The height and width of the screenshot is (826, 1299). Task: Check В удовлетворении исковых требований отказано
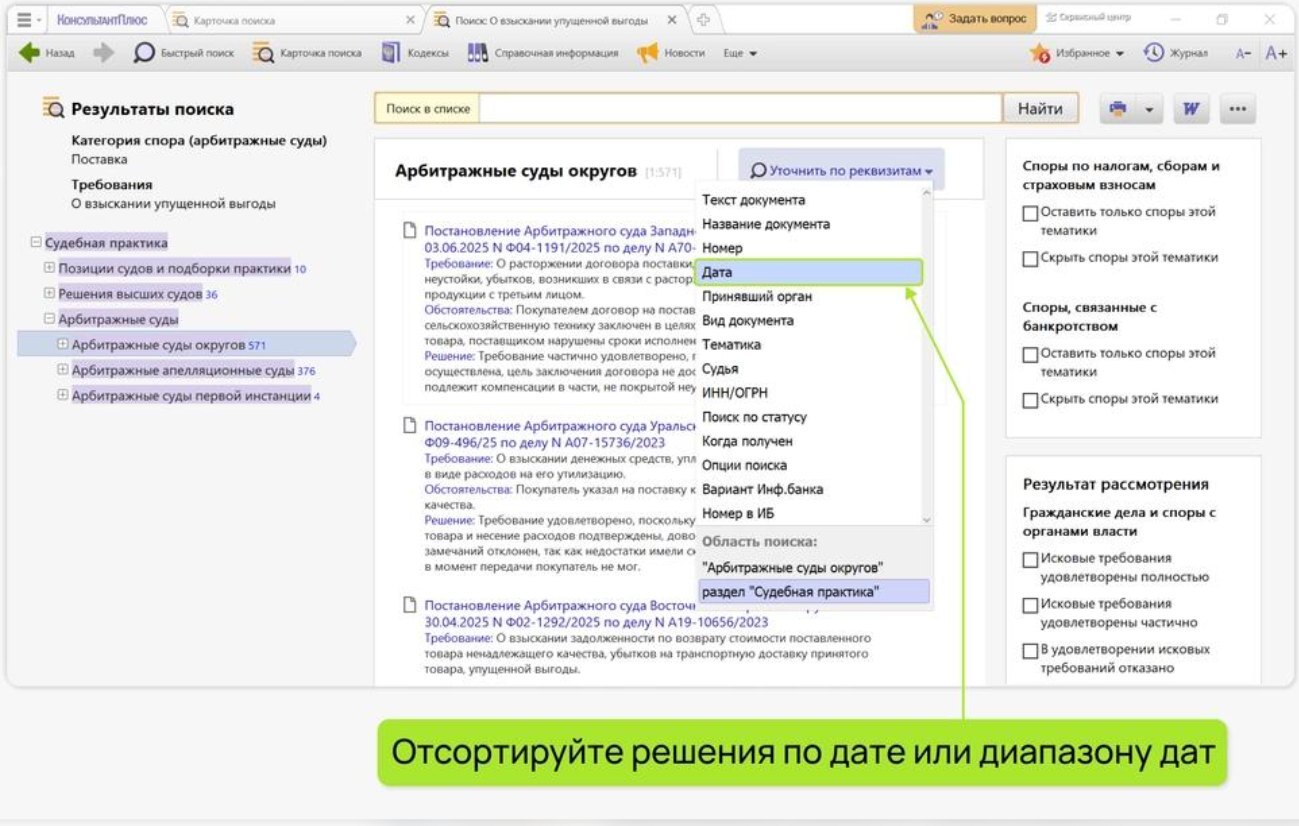(1030, 650)
